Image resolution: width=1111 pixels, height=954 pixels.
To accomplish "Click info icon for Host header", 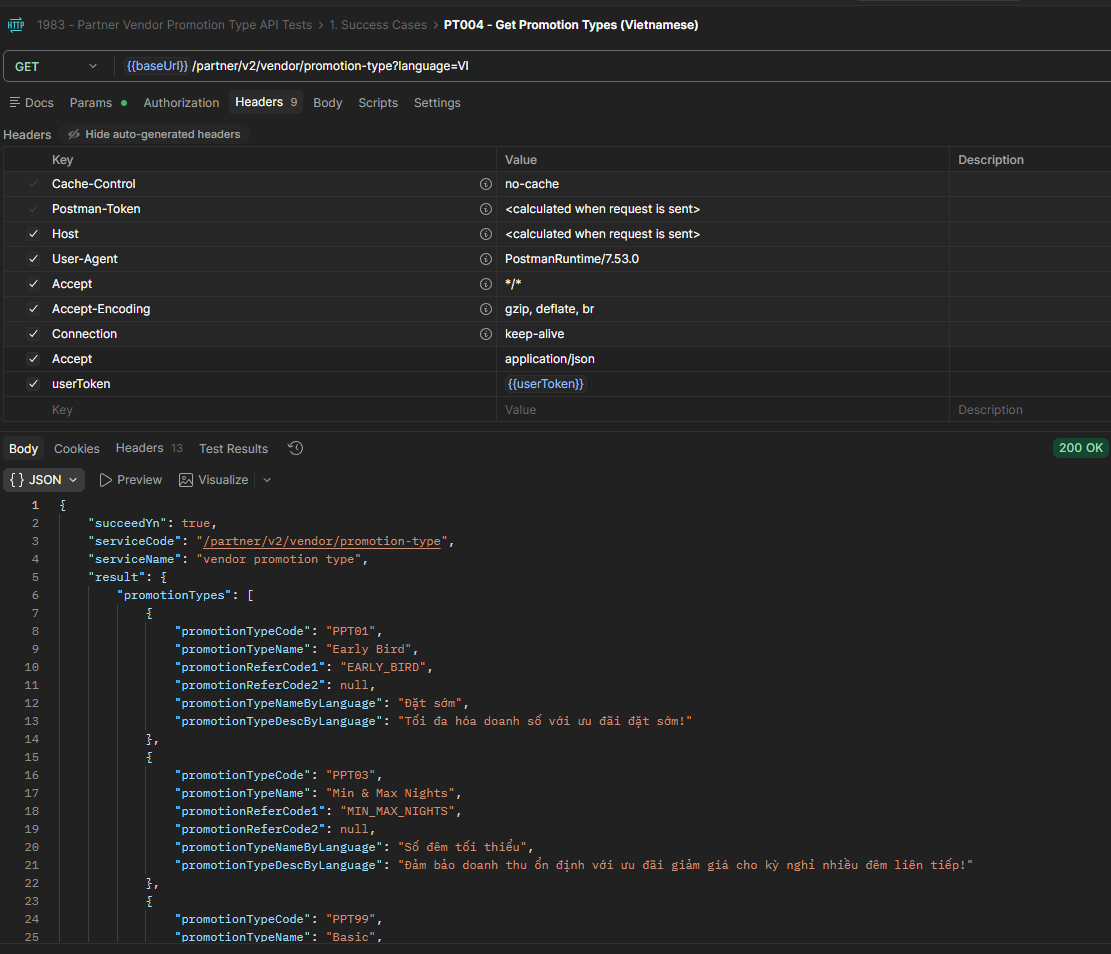I will (x=485, y=234).
